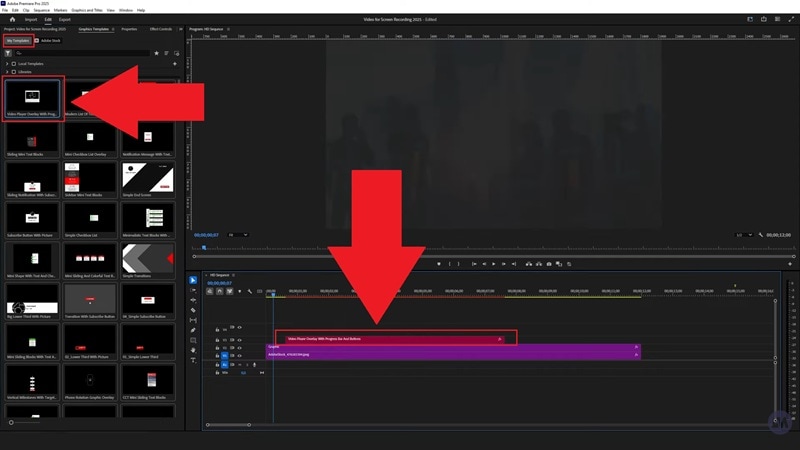Open the Graphics Templates panel menu
The width and height of the screenshot is (800, 450).
pos(113,29)
